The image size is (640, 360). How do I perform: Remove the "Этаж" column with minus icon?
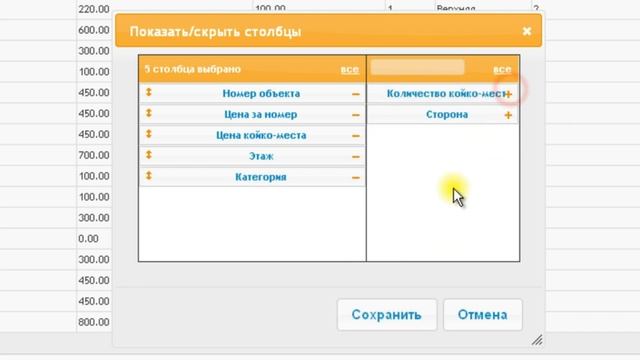tap(356, 157)
